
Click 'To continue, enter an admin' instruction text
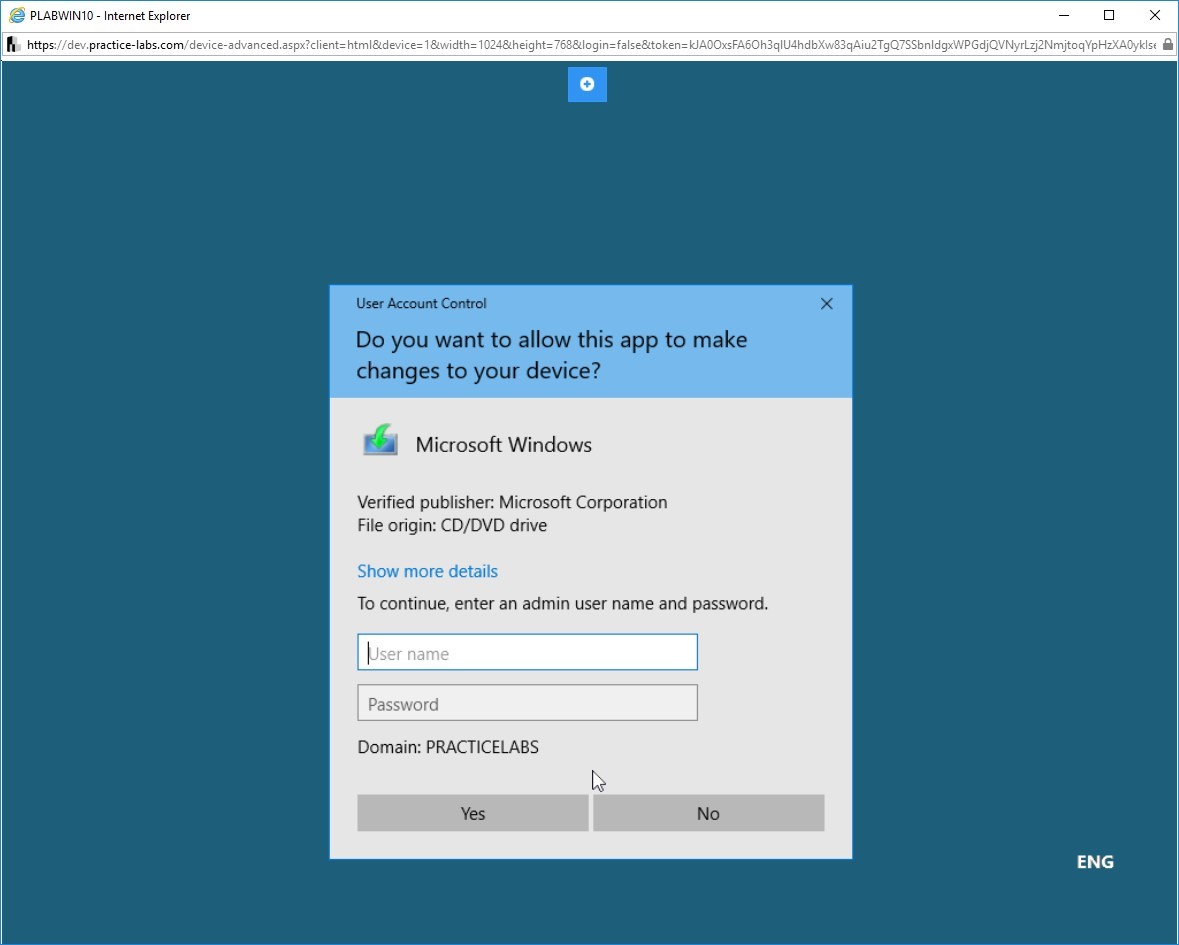(562, 604)
